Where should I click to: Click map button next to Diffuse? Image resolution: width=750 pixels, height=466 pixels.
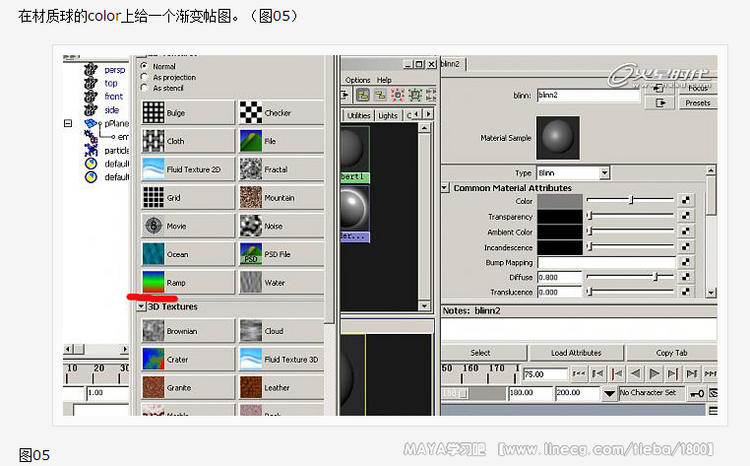[685, 277]
